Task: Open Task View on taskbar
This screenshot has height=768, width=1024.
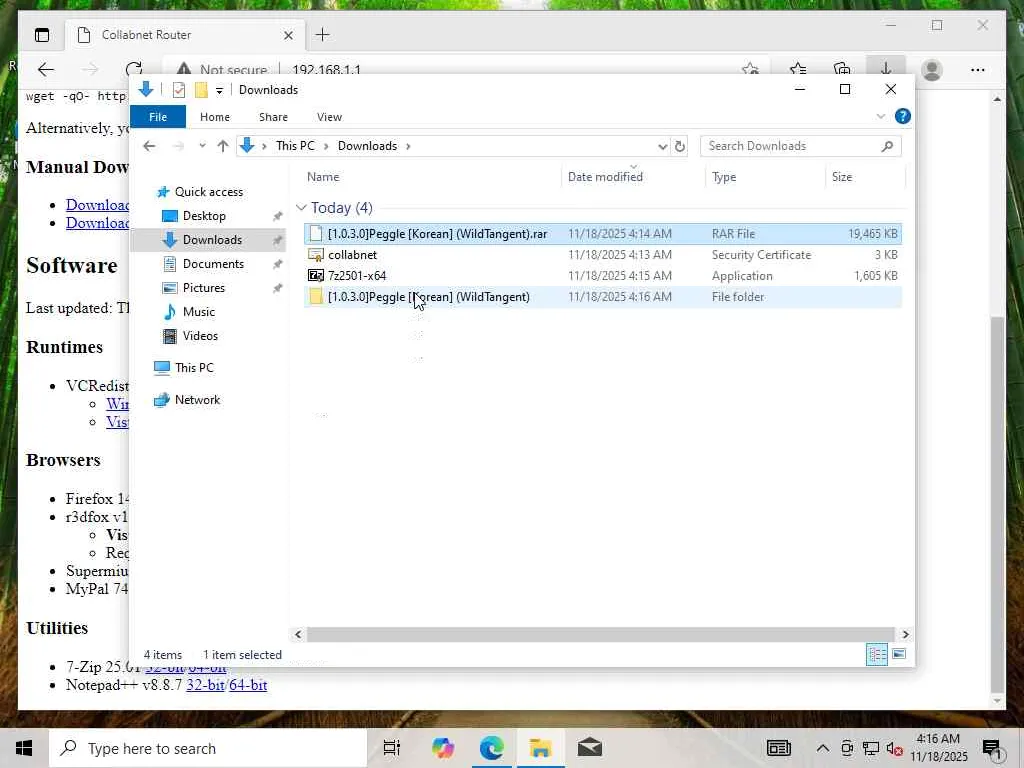Action: click(391, 748)
